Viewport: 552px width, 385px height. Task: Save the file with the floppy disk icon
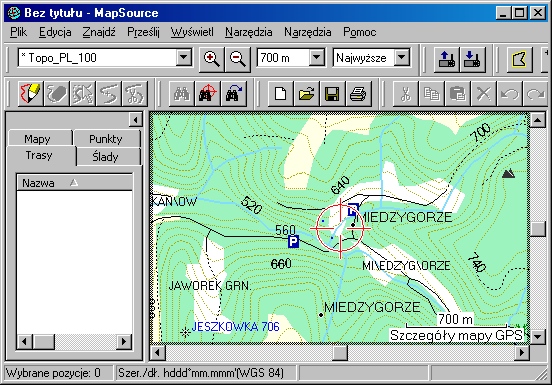point(332,94)
